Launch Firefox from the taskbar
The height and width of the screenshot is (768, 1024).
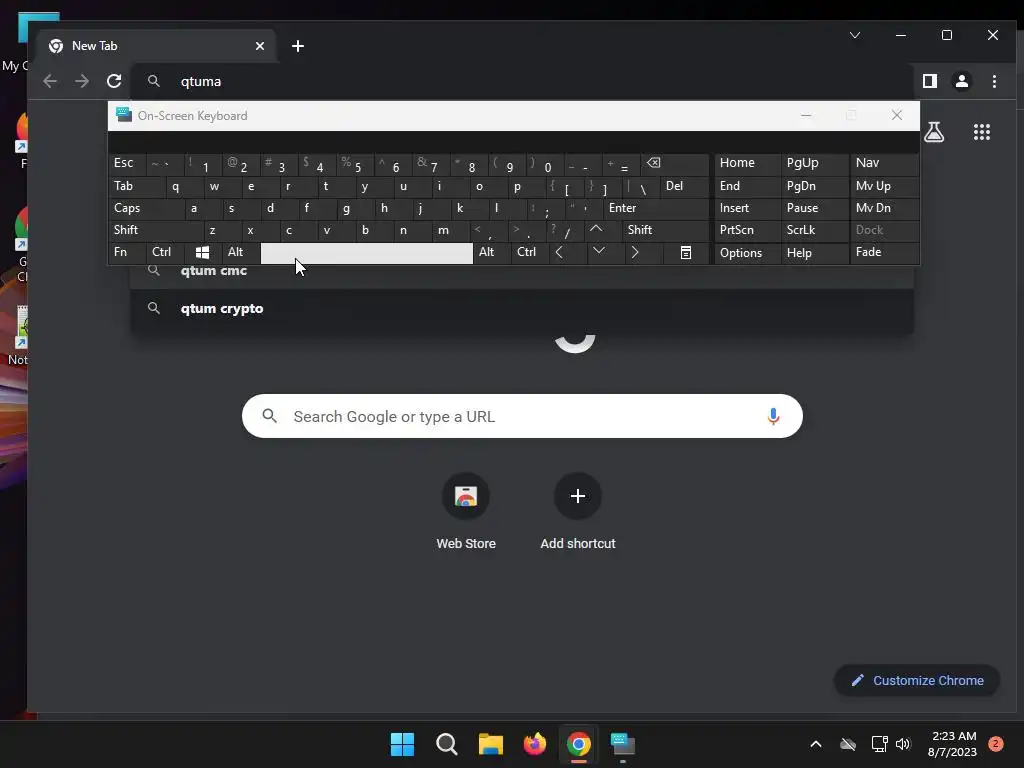pyautogui.click(x=535, y=744)
